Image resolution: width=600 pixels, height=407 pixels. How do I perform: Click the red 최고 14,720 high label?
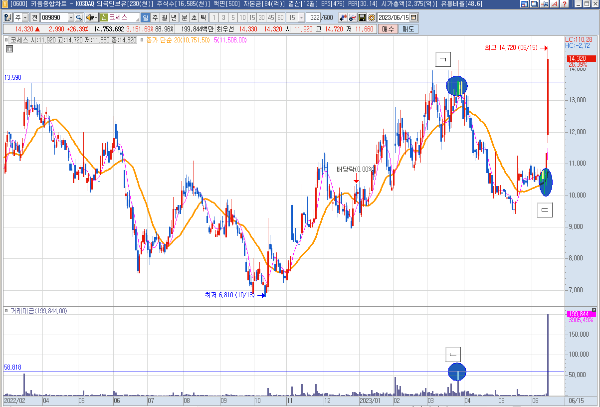(511, 48)
